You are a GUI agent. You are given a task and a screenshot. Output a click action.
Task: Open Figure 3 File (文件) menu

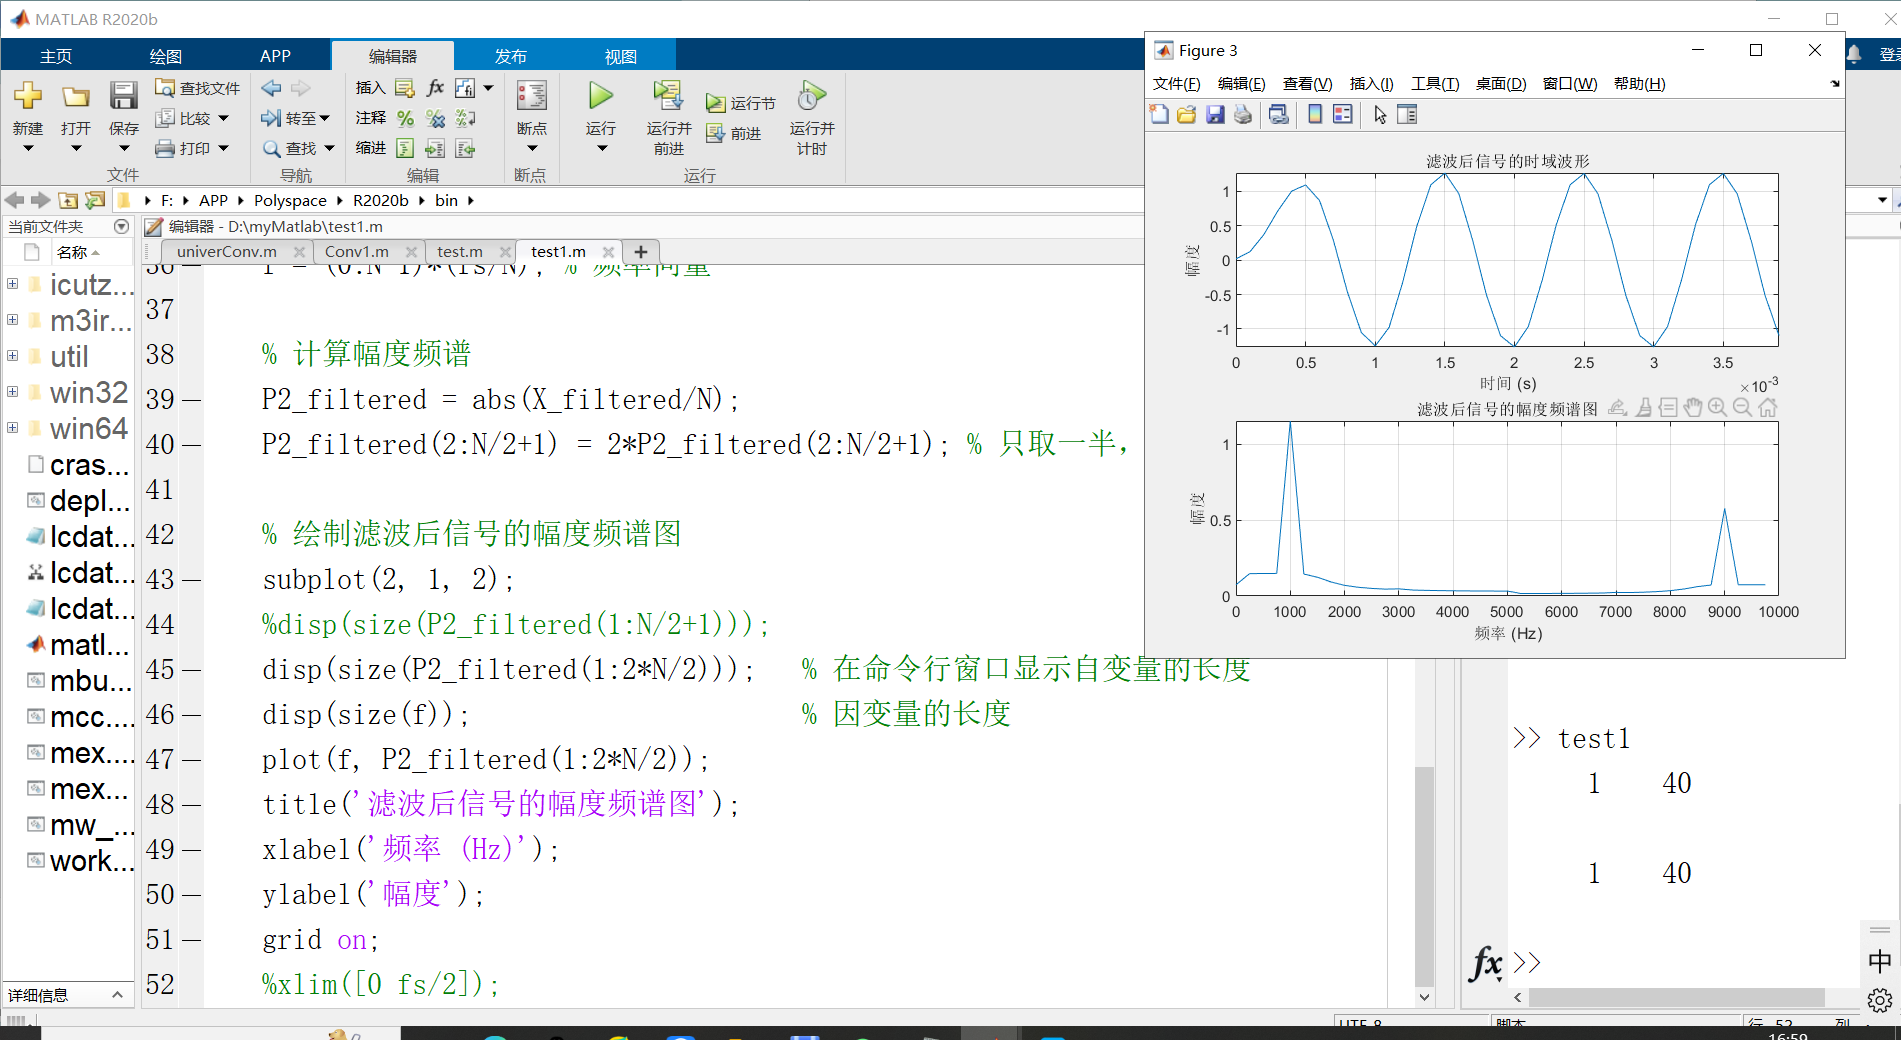tap(1177, 84)
